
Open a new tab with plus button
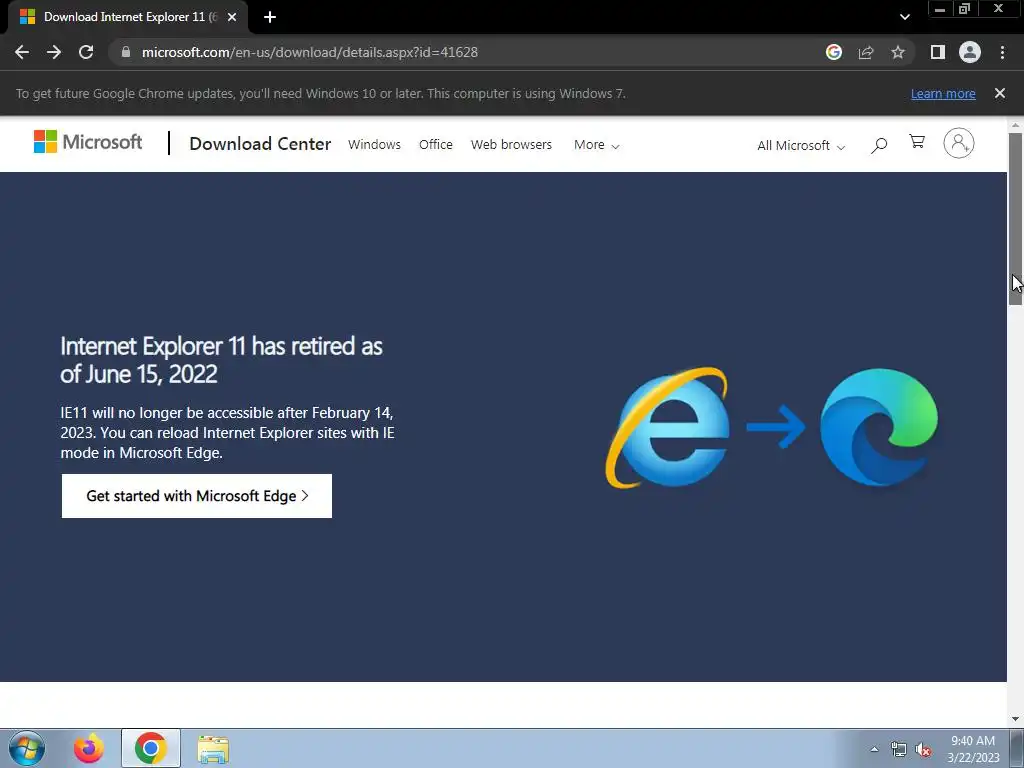click(x=270, y=17)
